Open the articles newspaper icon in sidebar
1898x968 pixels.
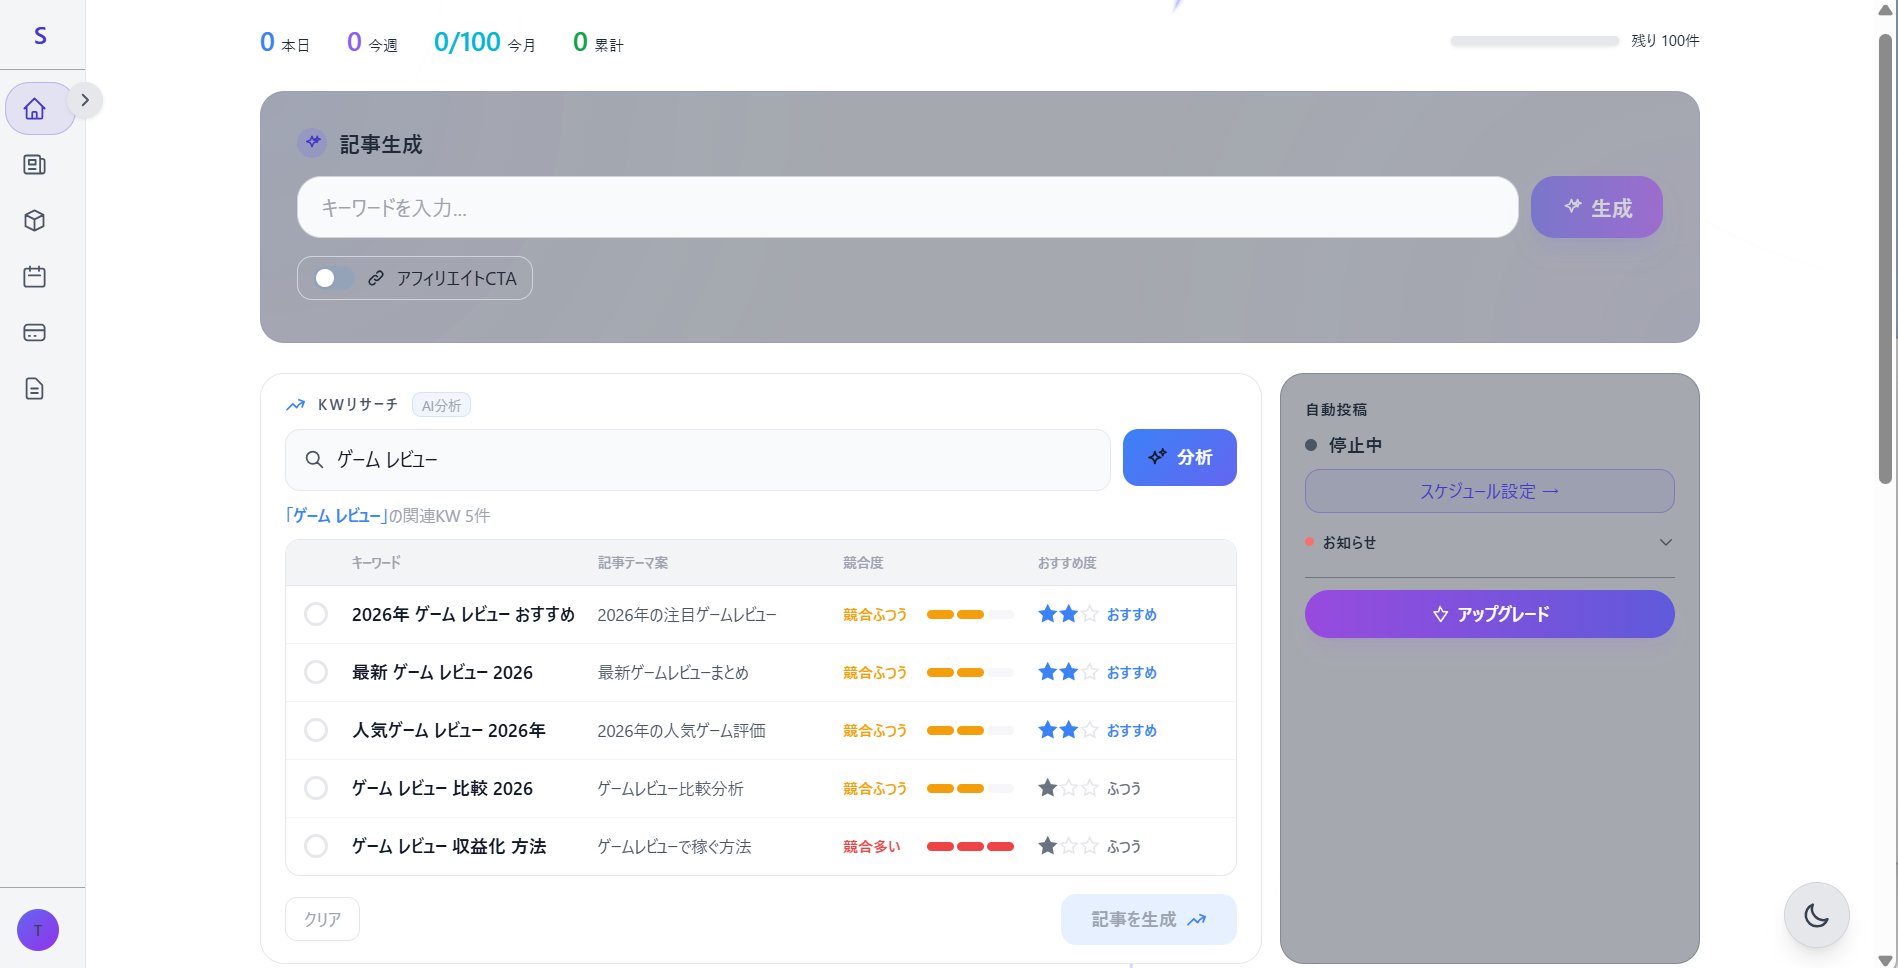[x=35, y=165]
